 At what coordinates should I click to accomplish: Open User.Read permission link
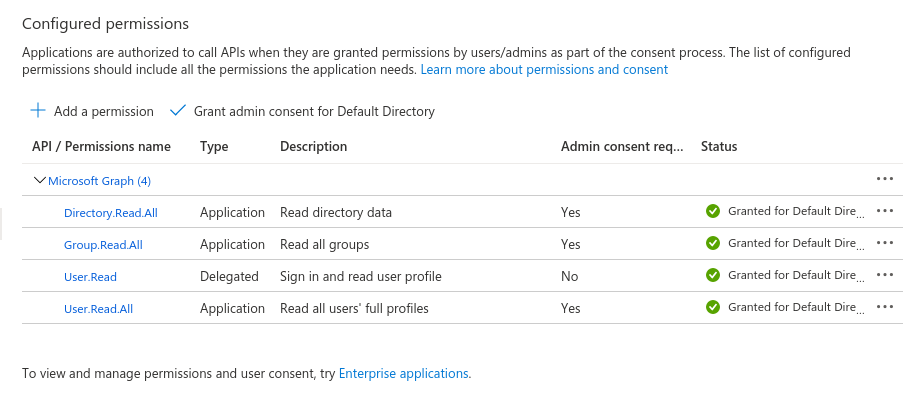[x=90, y=277]
